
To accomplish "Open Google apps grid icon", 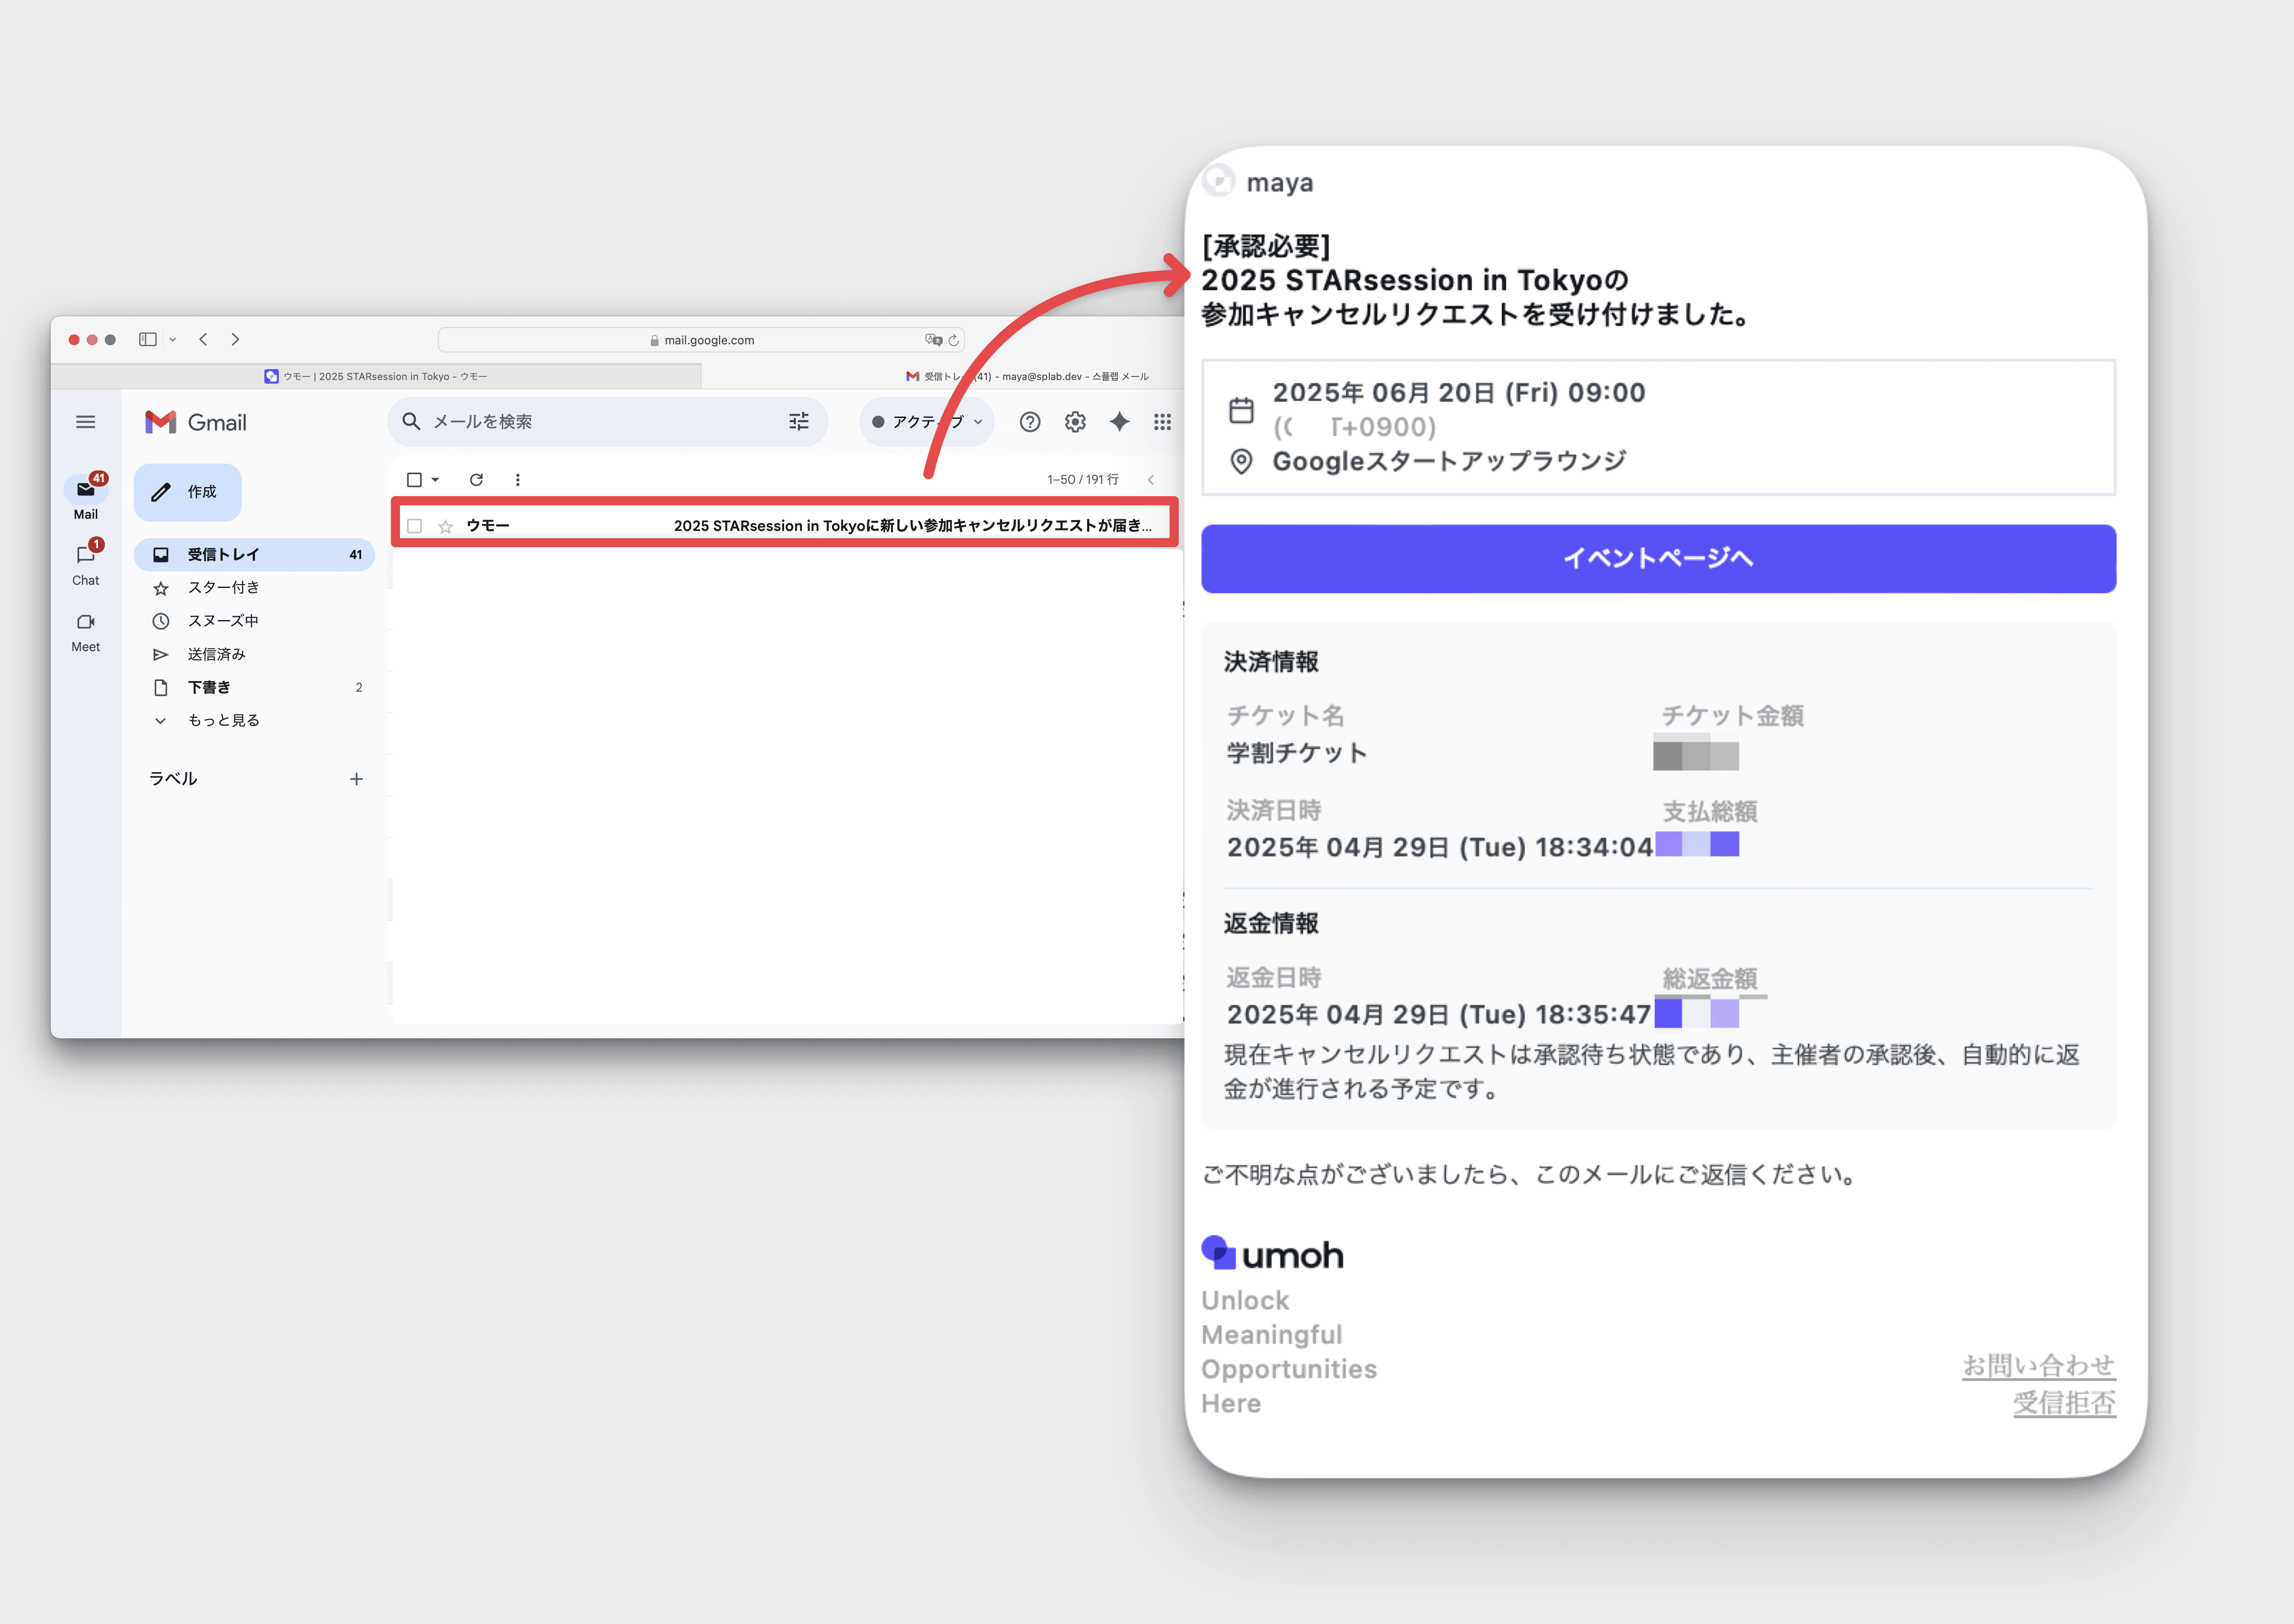I will tap(1162, 422).
